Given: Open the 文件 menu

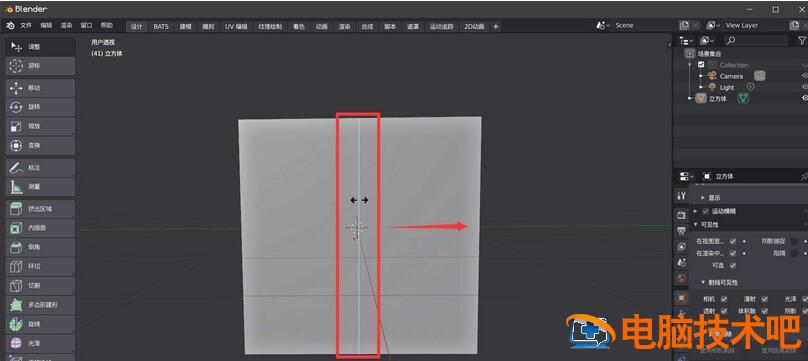Looking at the screenshot, I should 26,26.
